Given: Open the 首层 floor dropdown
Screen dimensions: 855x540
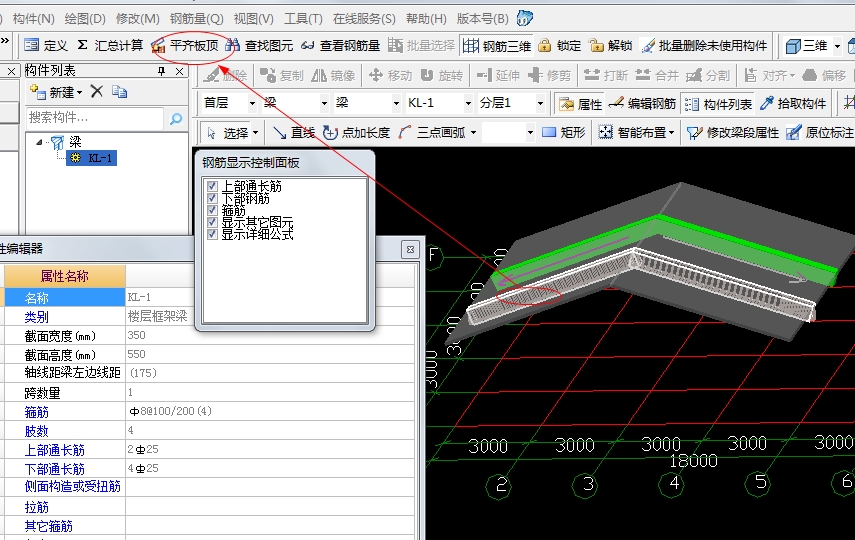Looking at the screenshot, I should [252, 103].
